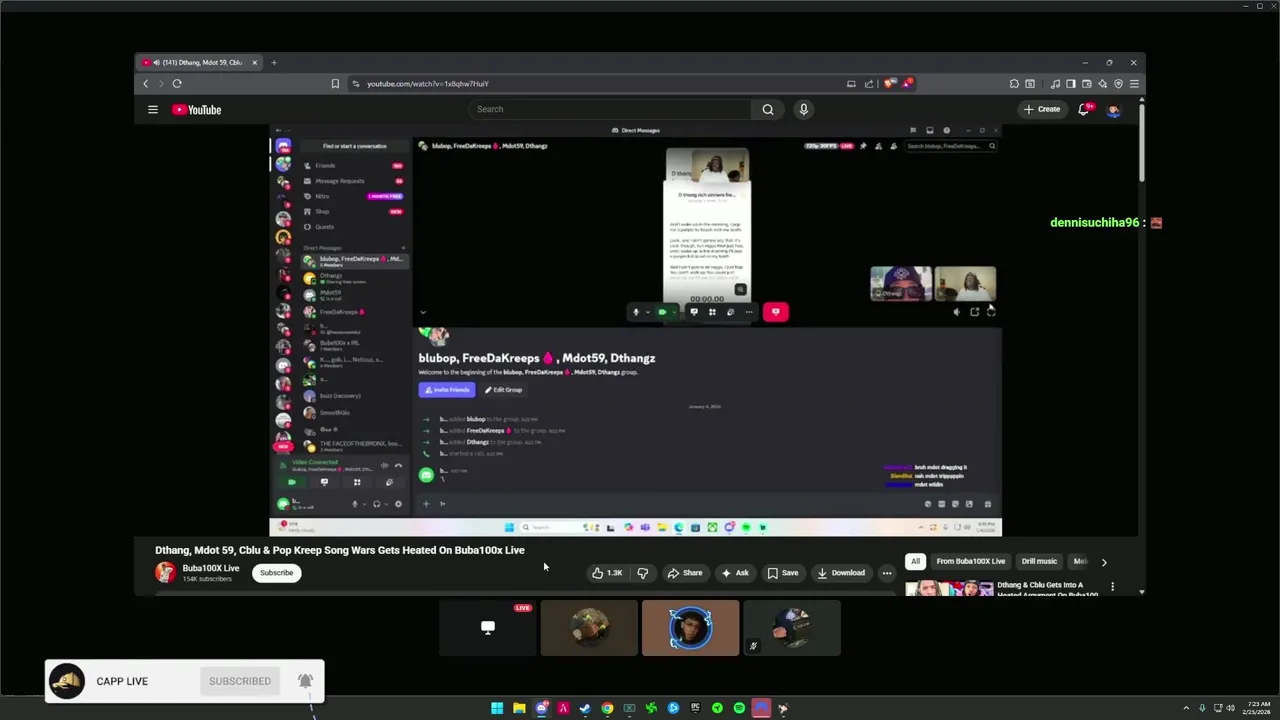Toggle camera in the Discord call controls
This screenshot has width=1280, height=720.
661,312
